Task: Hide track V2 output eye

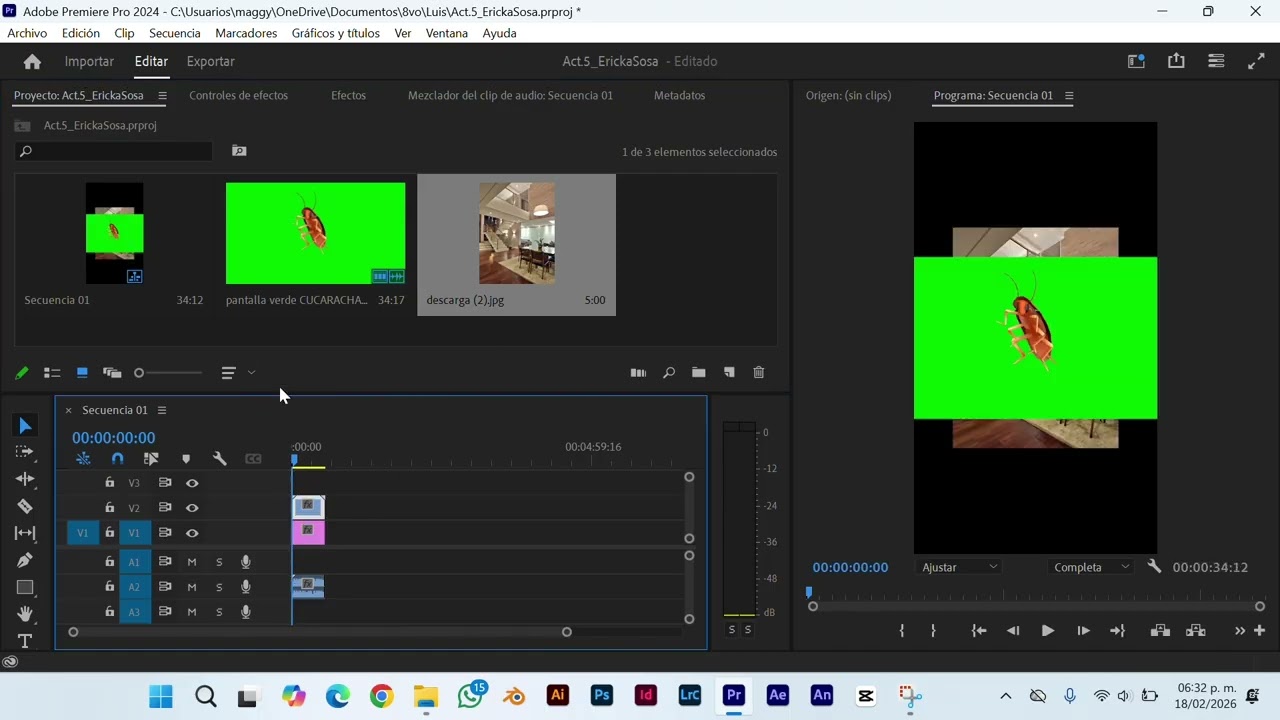Action: tap(192, 508)
